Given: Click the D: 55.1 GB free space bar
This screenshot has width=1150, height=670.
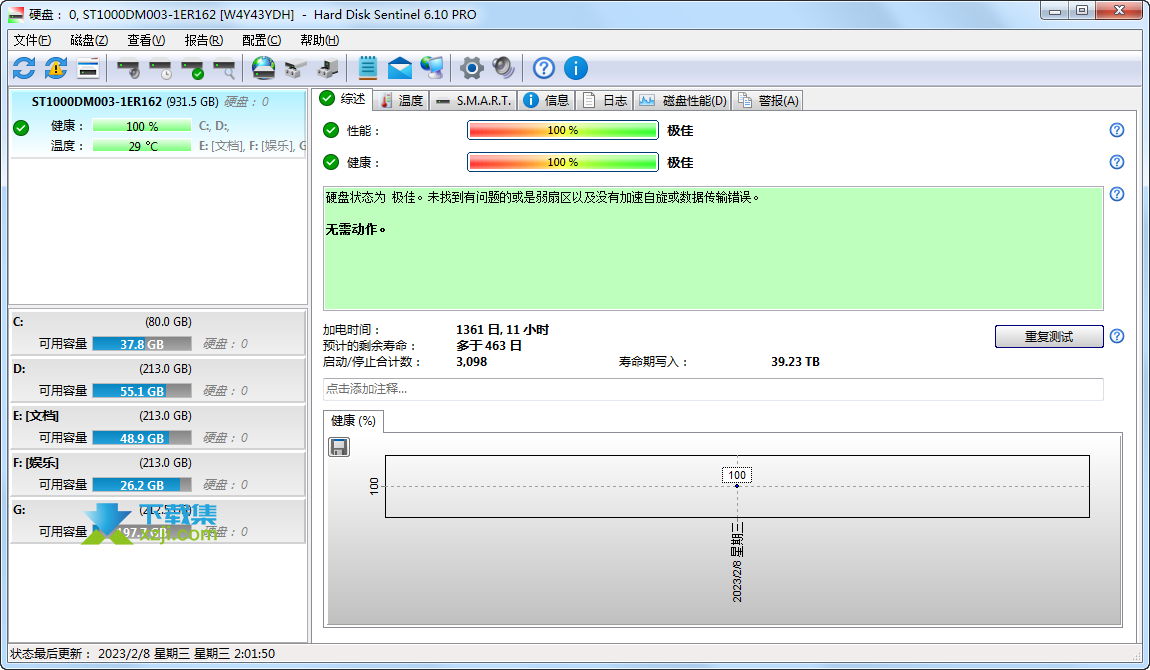Looking at the screenshot, I should pos(142,391).
